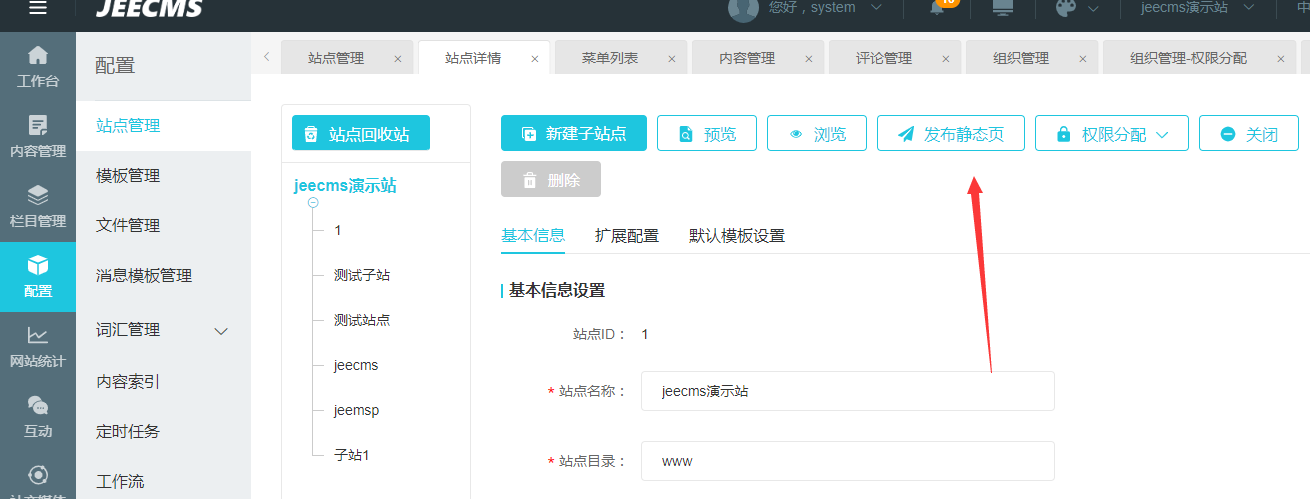Viewport: 1310px width, 499px height.
Task: Open the theme palette dropdown arrow
Action: coord(1093,8)
